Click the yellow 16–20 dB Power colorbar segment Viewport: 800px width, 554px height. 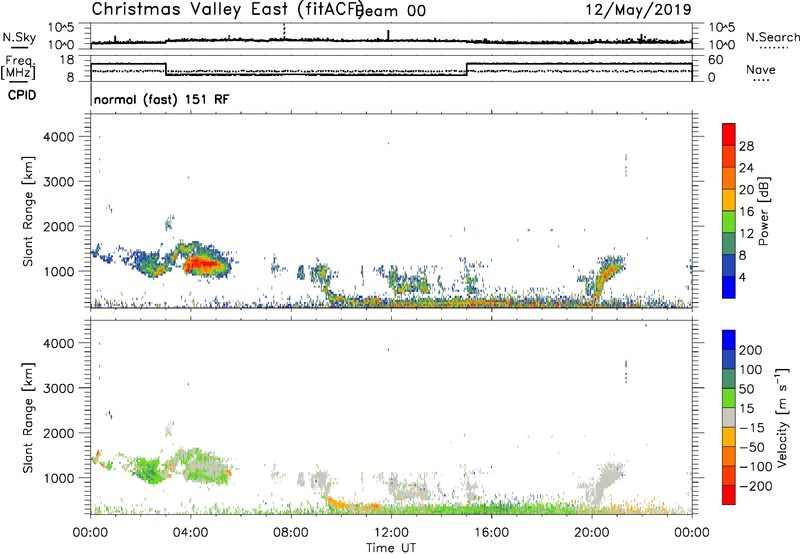click(x=729, y=199)
